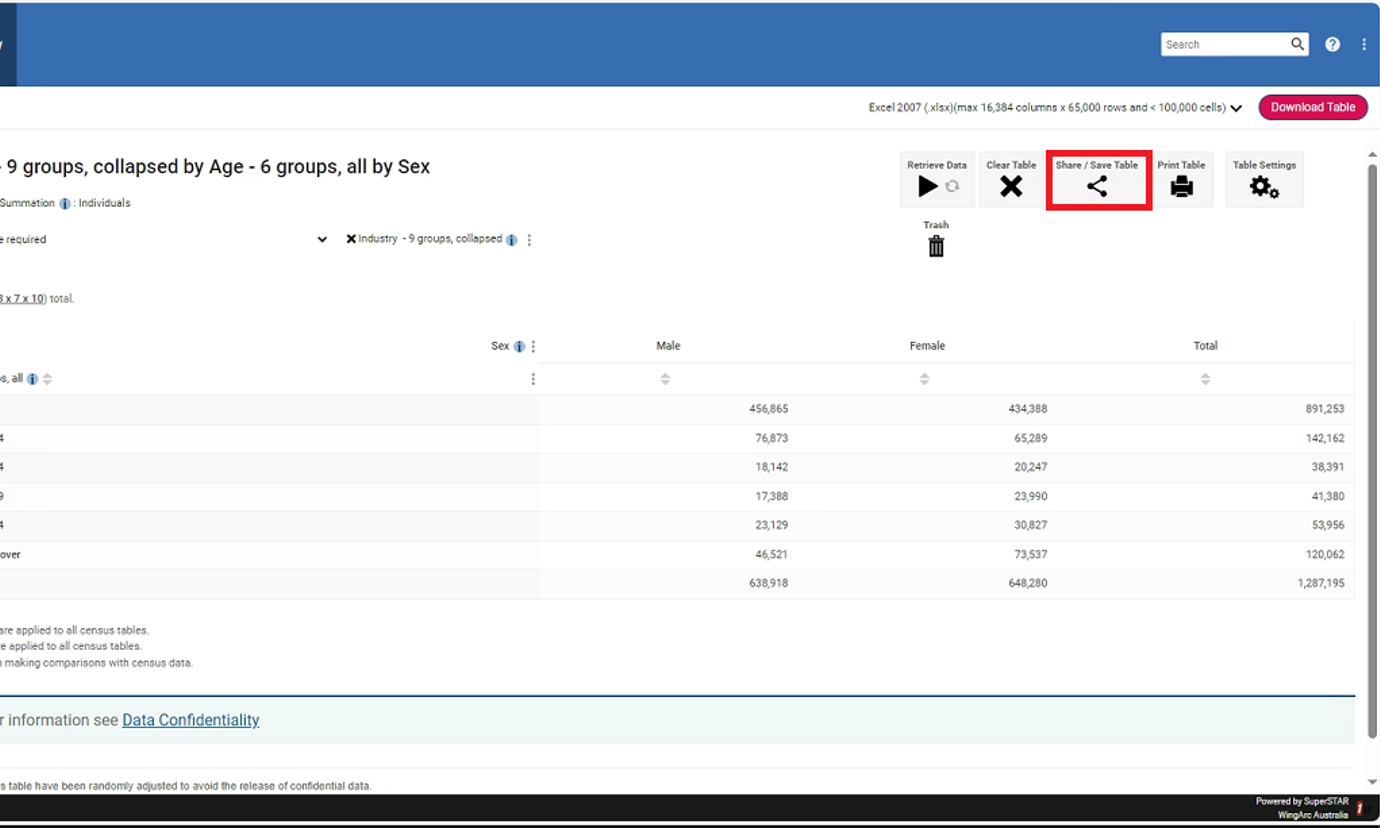Expand the Excel 2007 download format dropdown
1380x828 pixels.
point(1236,108)
